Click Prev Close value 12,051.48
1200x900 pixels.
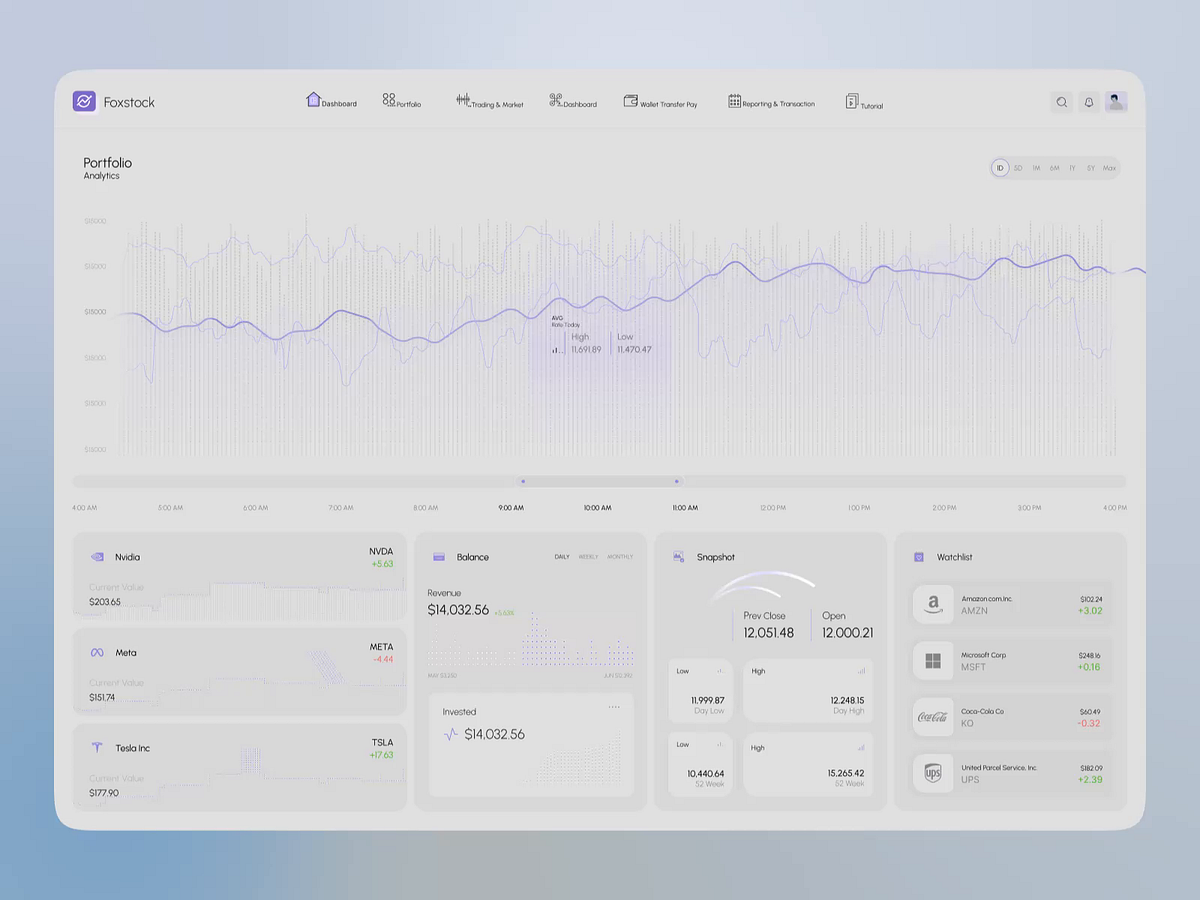click(x=768, y=633)
